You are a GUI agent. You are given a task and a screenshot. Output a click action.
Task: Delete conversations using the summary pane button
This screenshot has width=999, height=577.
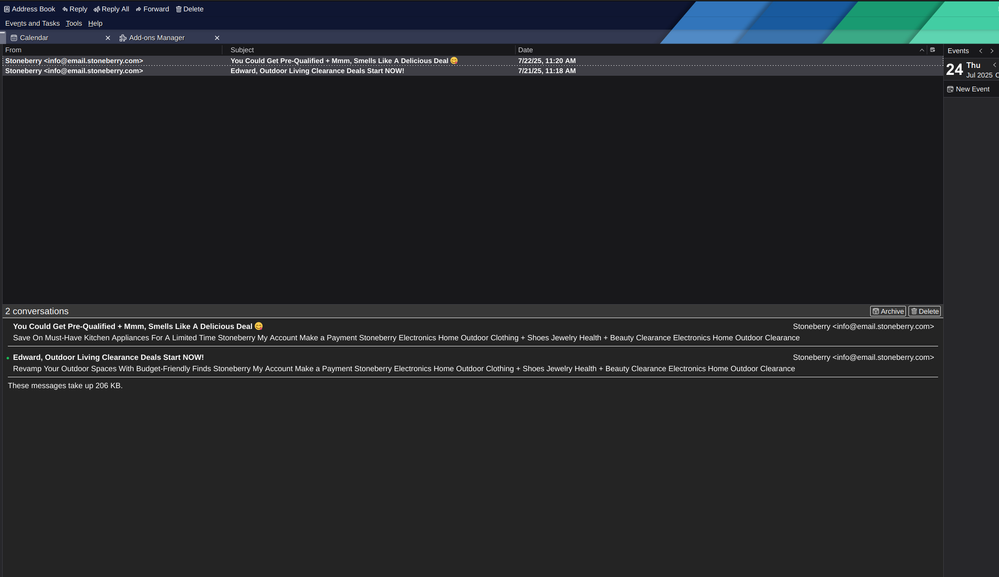[925, 311]
